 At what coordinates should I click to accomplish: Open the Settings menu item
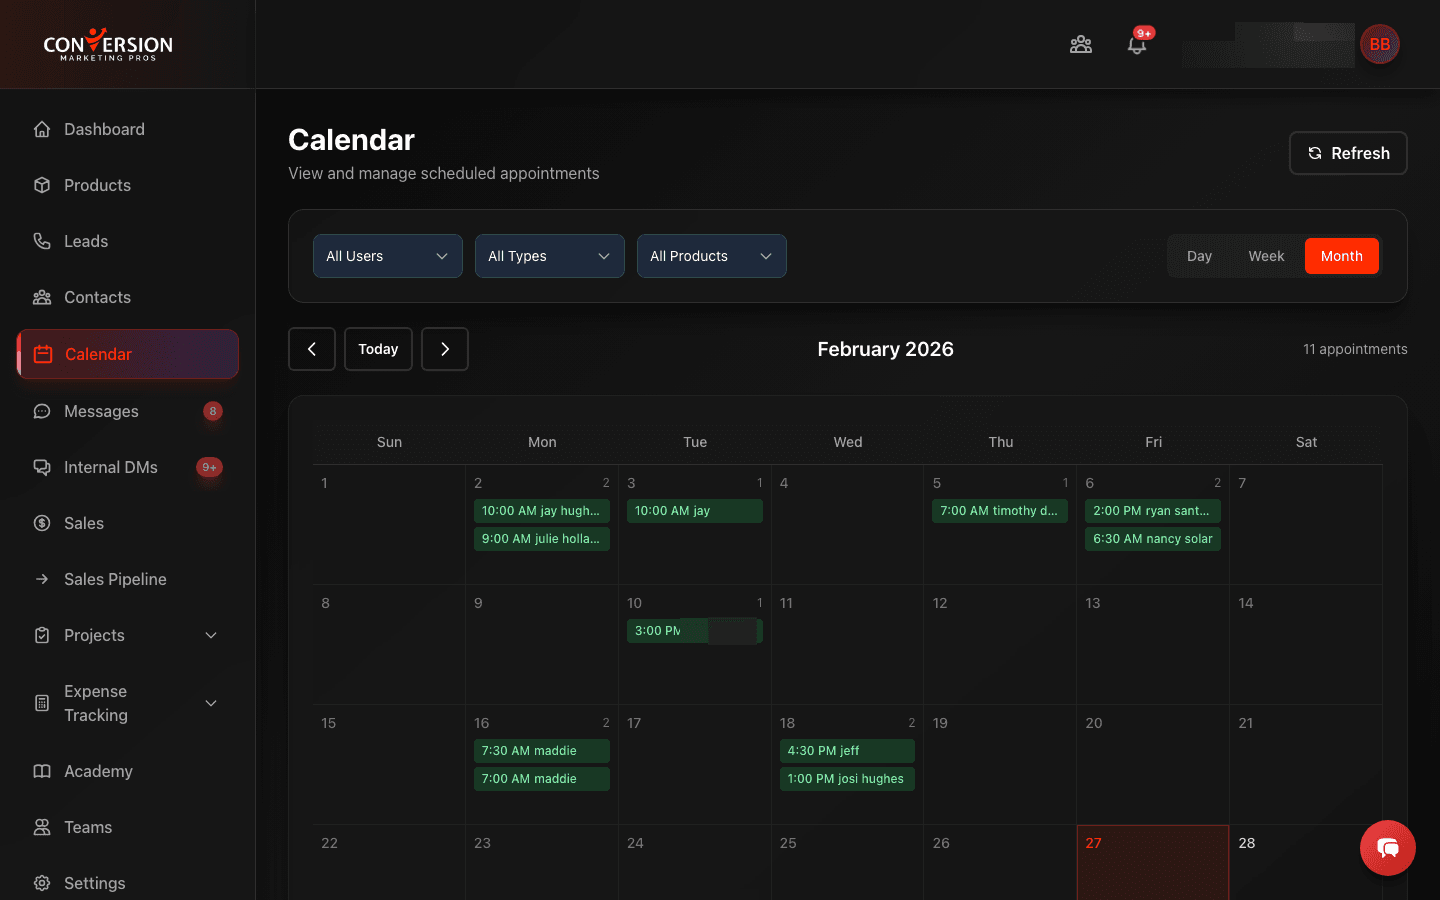coord(94,883)
